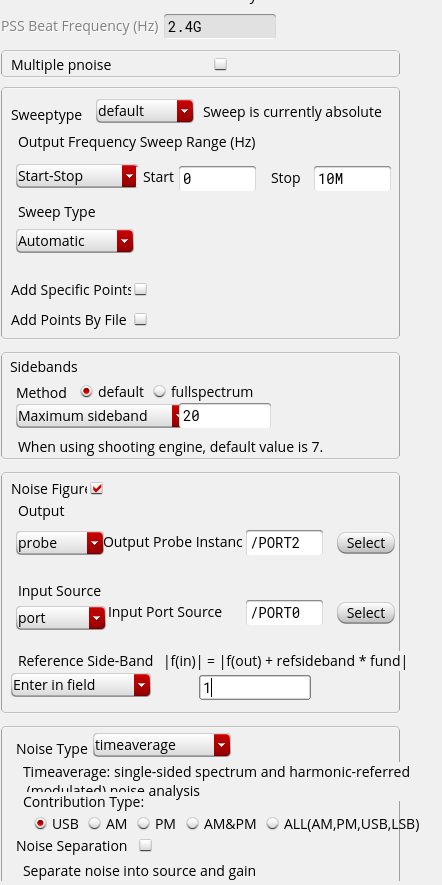This screenshot has width=442, height=885.
Task: Open the Input Source port dropdown
Action: tap(61, 618)
